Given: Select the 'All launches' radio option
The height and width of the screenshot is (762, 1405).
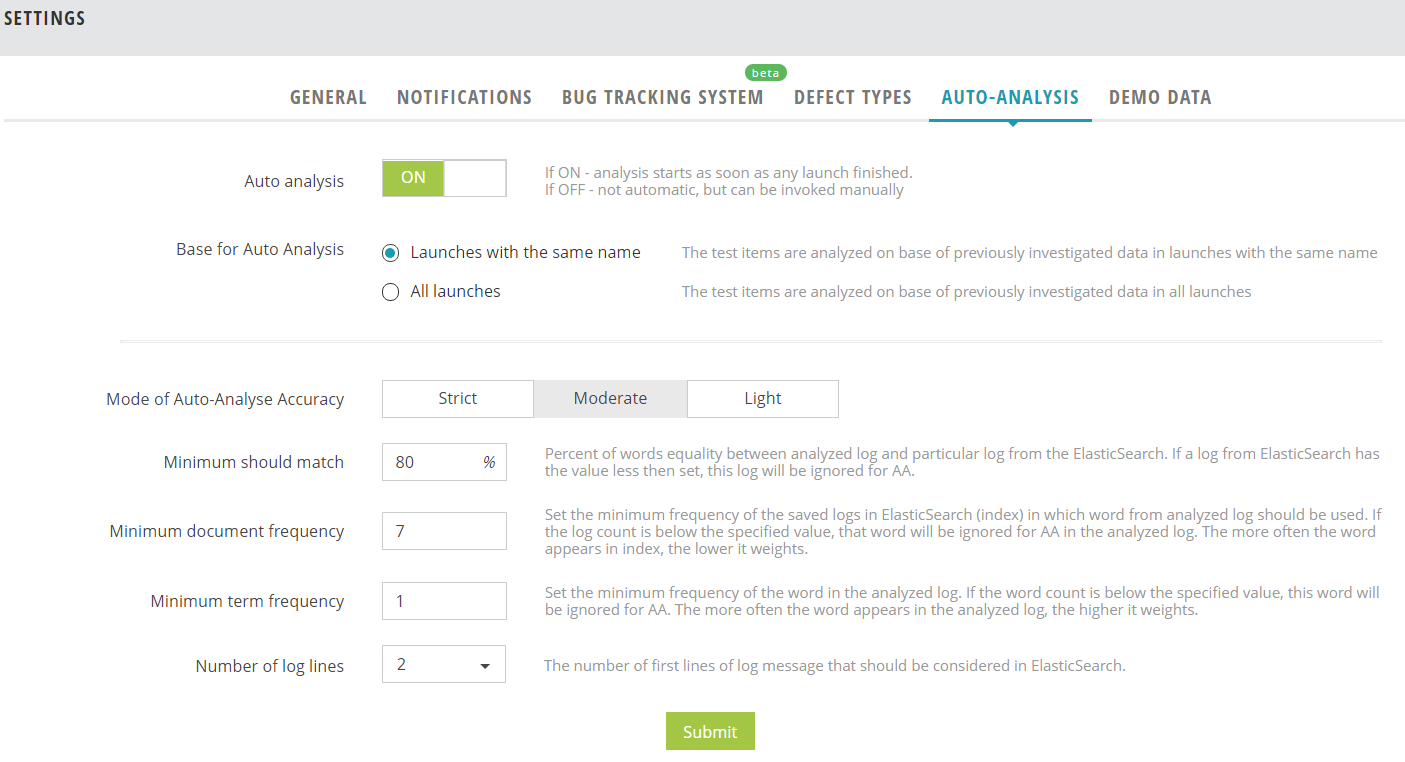Looking at the screenshot, I should tap(391, 292).
